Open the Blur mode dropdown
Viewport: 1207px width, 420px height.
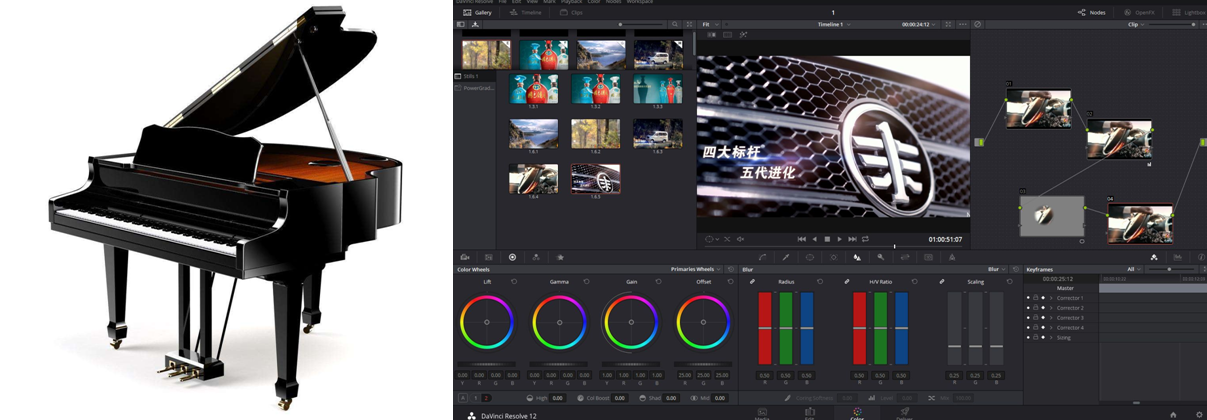pos(997,269)
